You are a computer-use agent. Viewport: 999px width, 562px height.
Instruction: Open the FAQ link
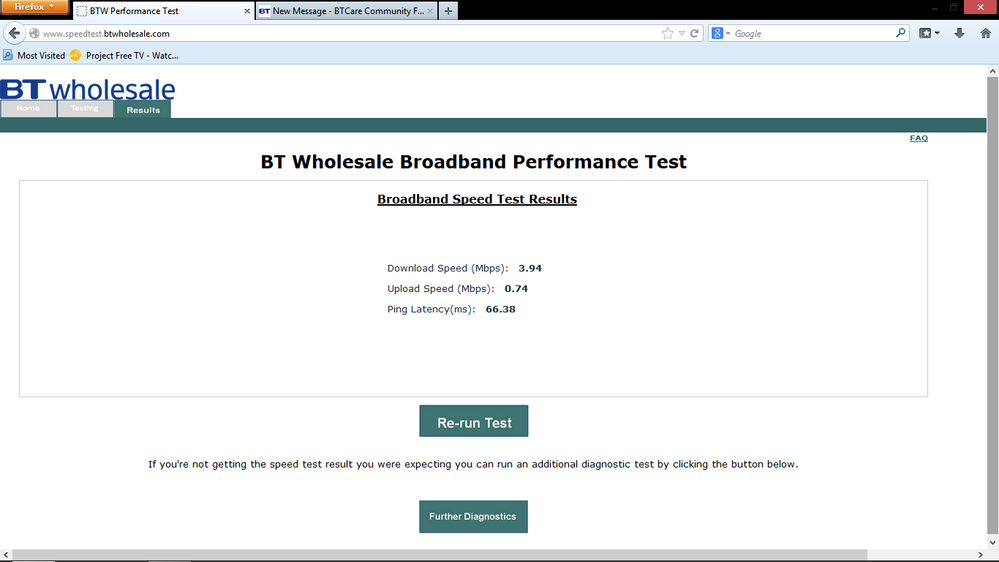(x=919, y=138)
